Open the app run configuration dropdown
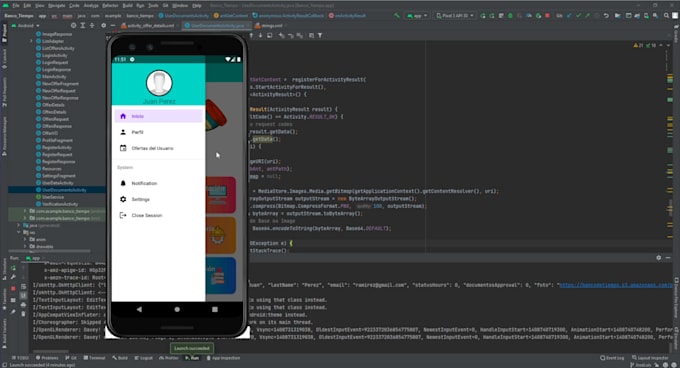The image size is (680, 368). coord(417,16)
